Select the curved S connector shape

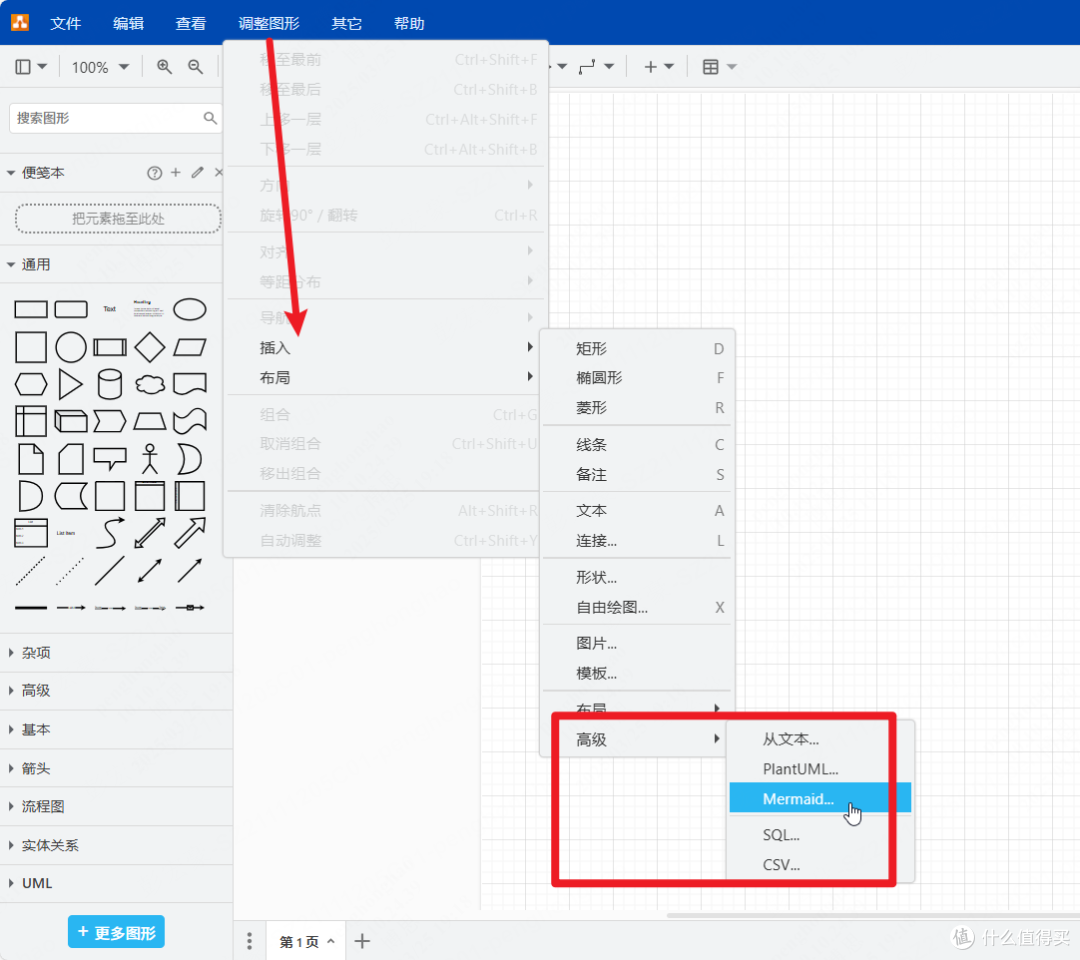click(110, 533)
